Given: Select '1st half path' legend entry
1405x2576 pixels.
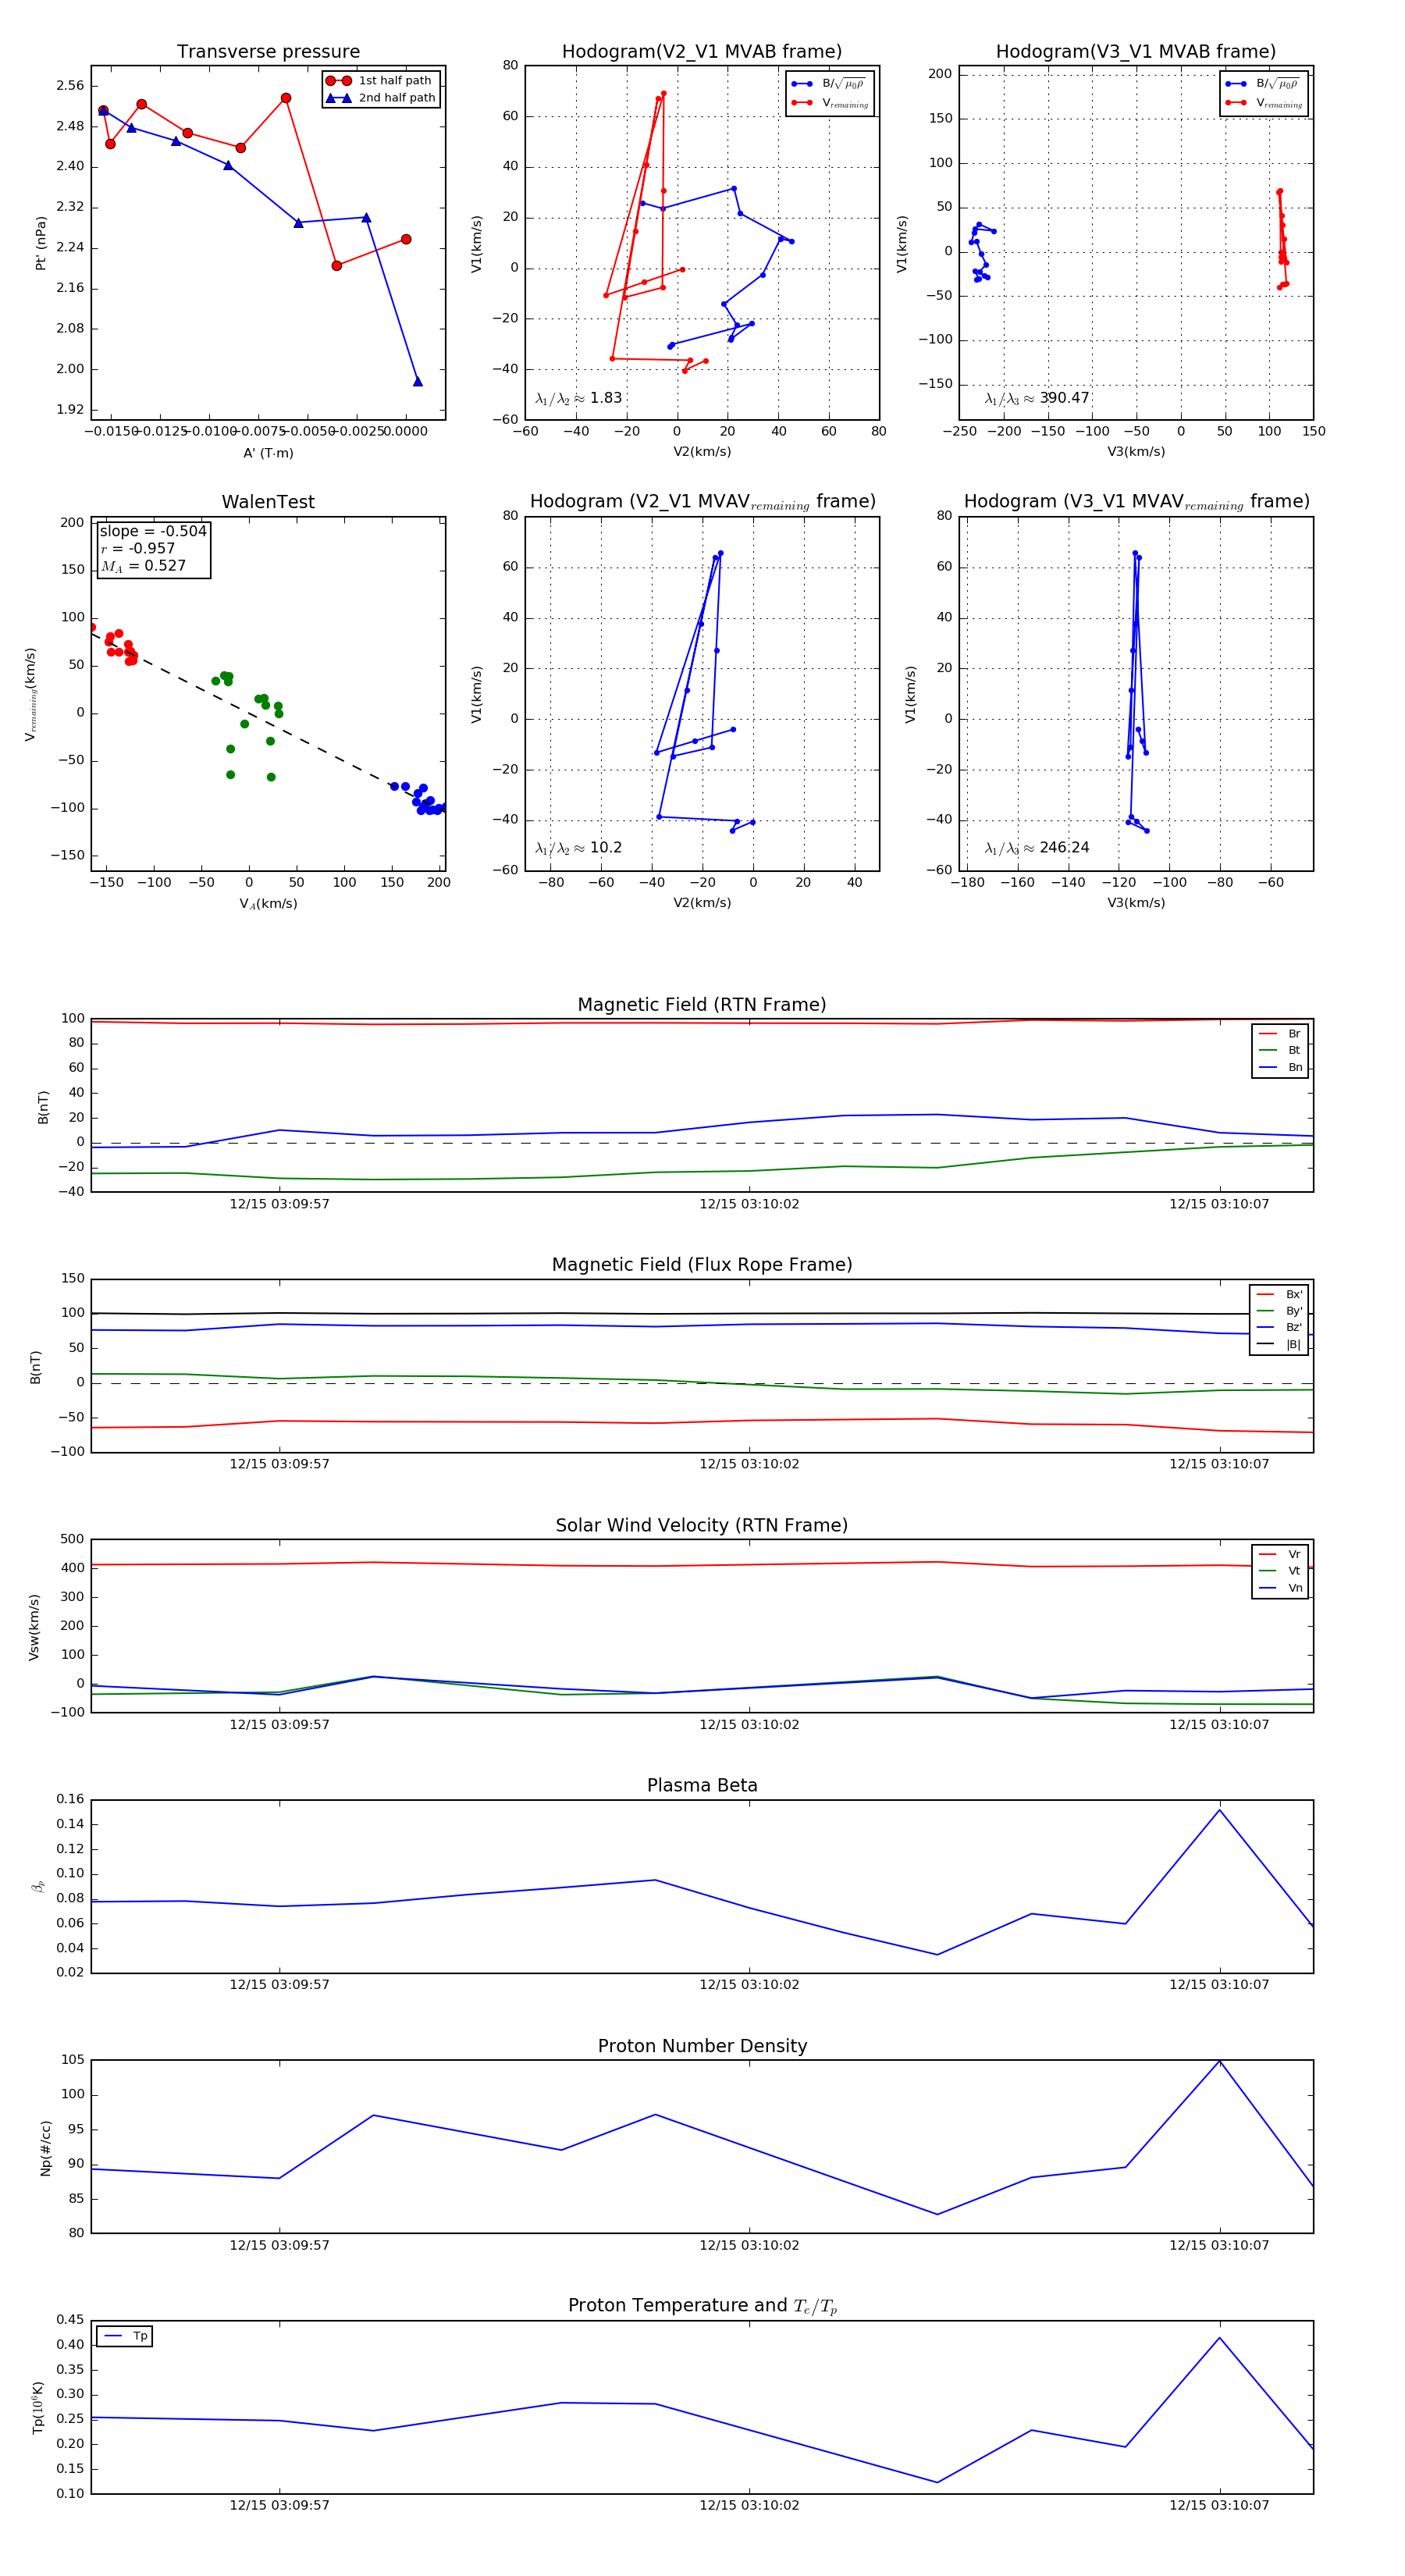Looking at the screenshot, I should (380, 81).
